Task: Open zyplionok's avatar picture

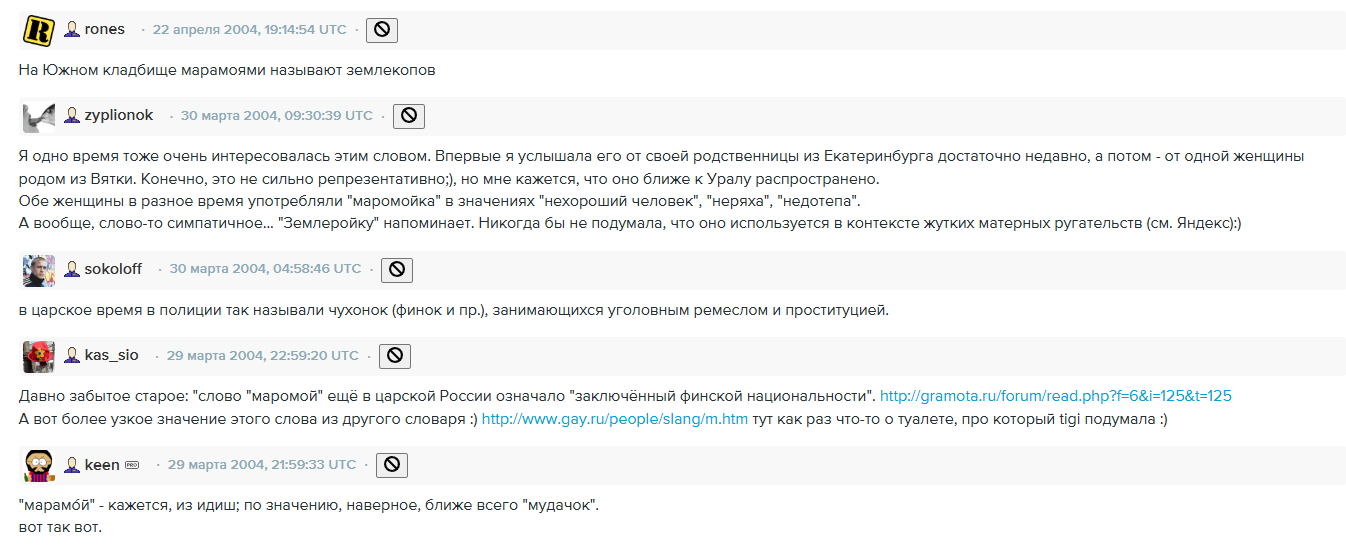Action: [x=38, y=117]
